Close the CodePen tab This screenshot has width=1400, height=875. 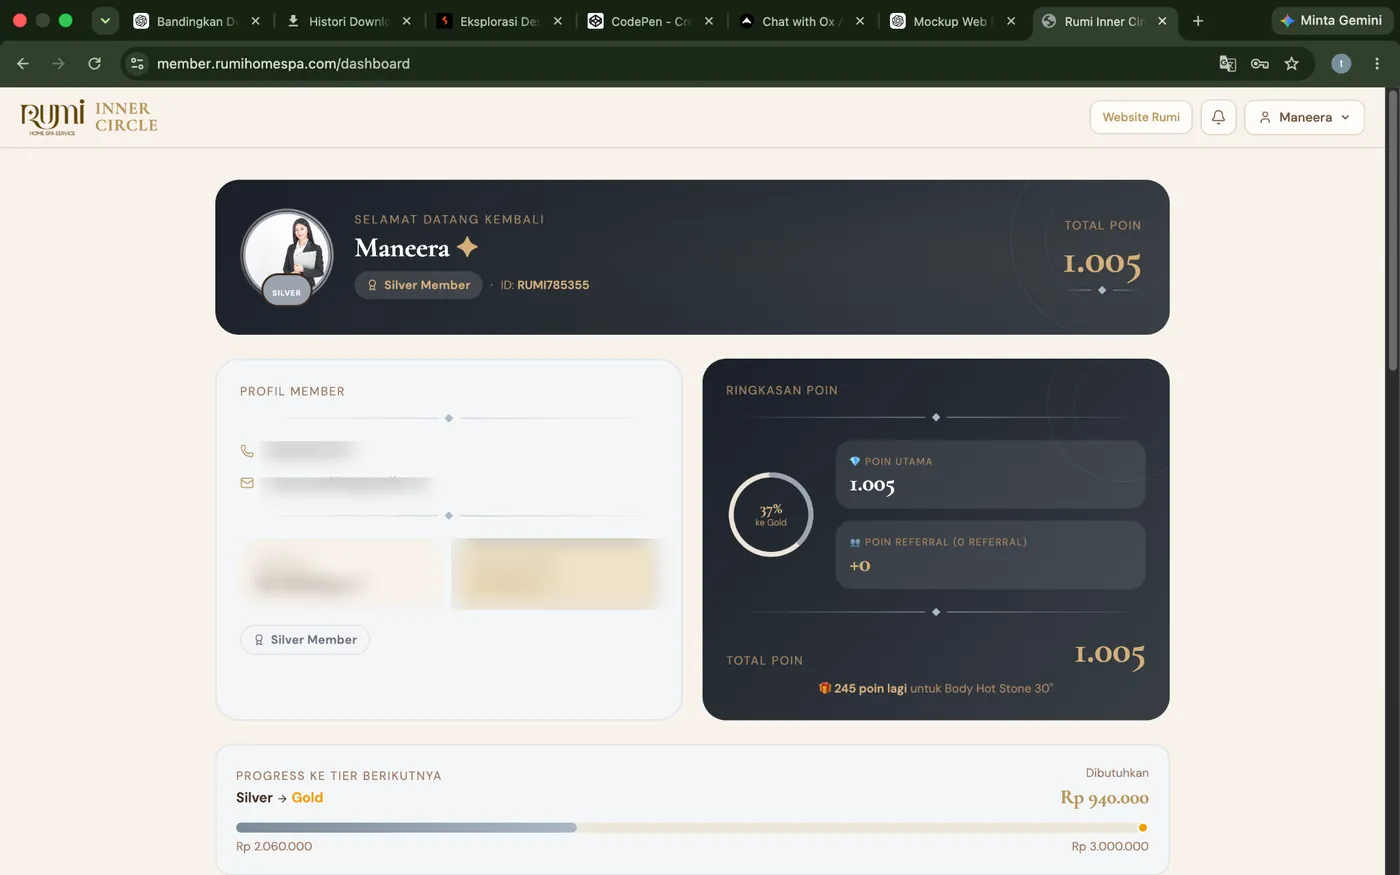[x=708, y=21]
